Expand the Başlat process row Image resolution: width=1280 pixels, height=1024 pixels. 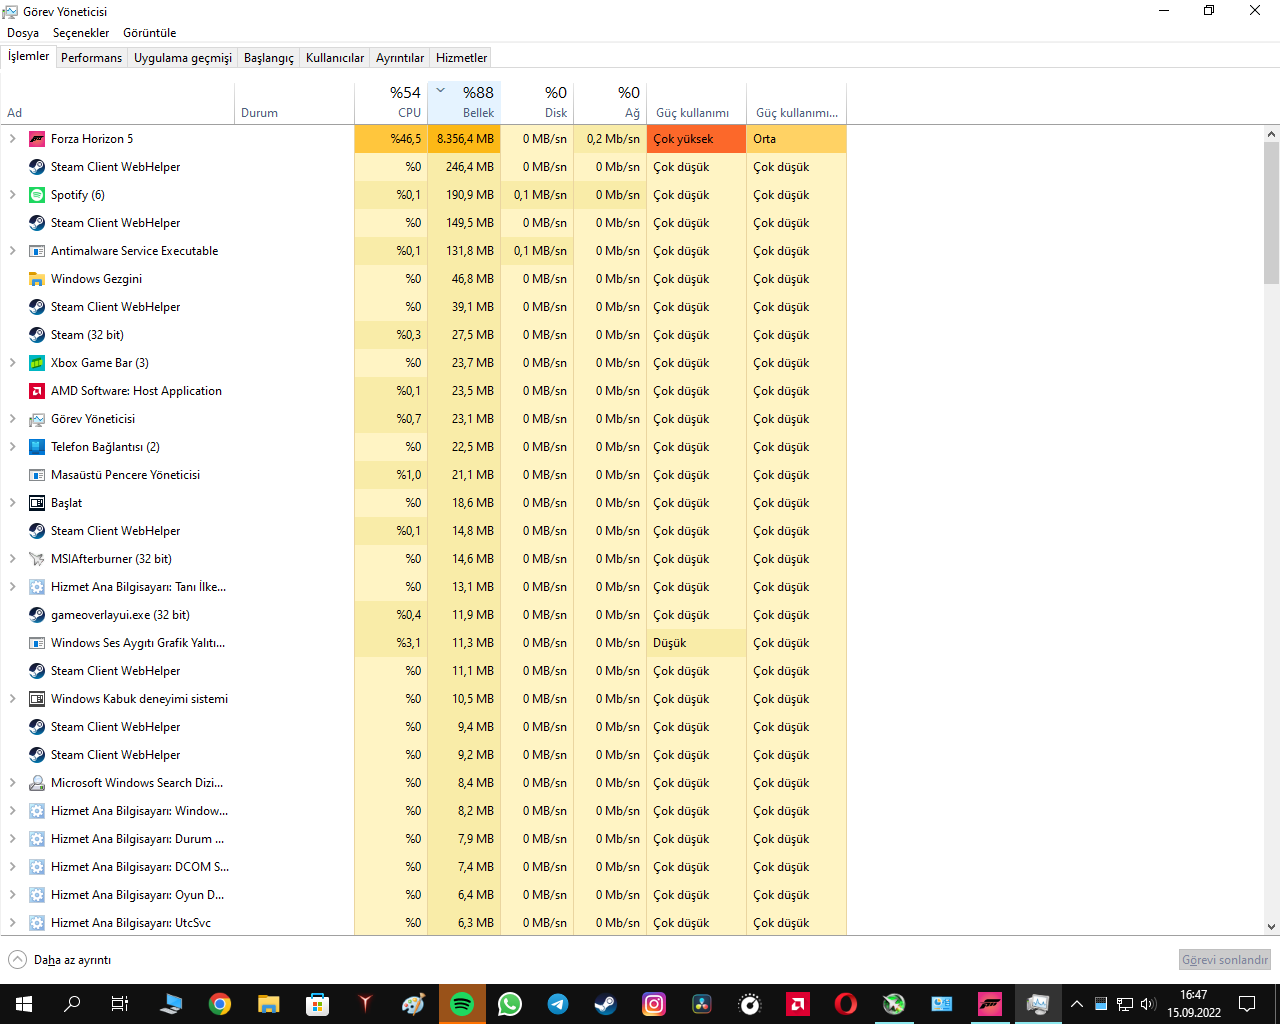[x=12, y=503]
